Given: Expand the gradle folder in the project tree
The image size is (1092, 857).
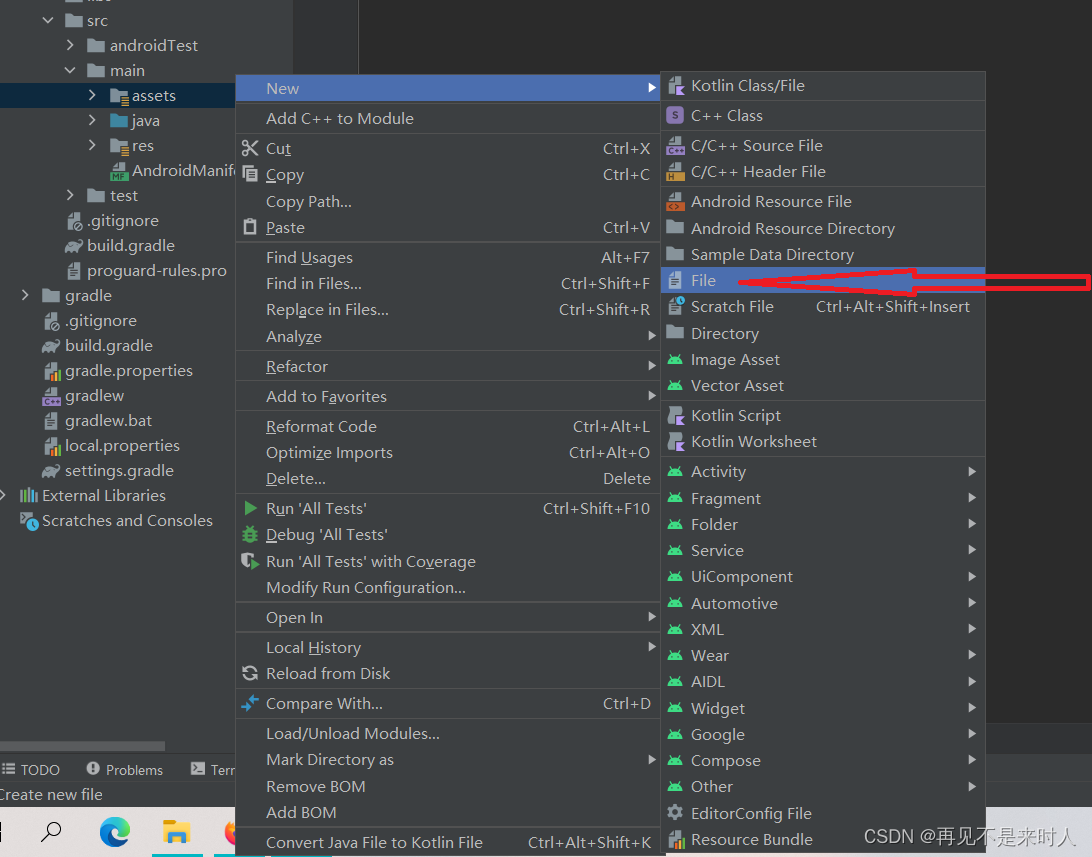Looking at the screenshot, I should click(x=23, y=295).
